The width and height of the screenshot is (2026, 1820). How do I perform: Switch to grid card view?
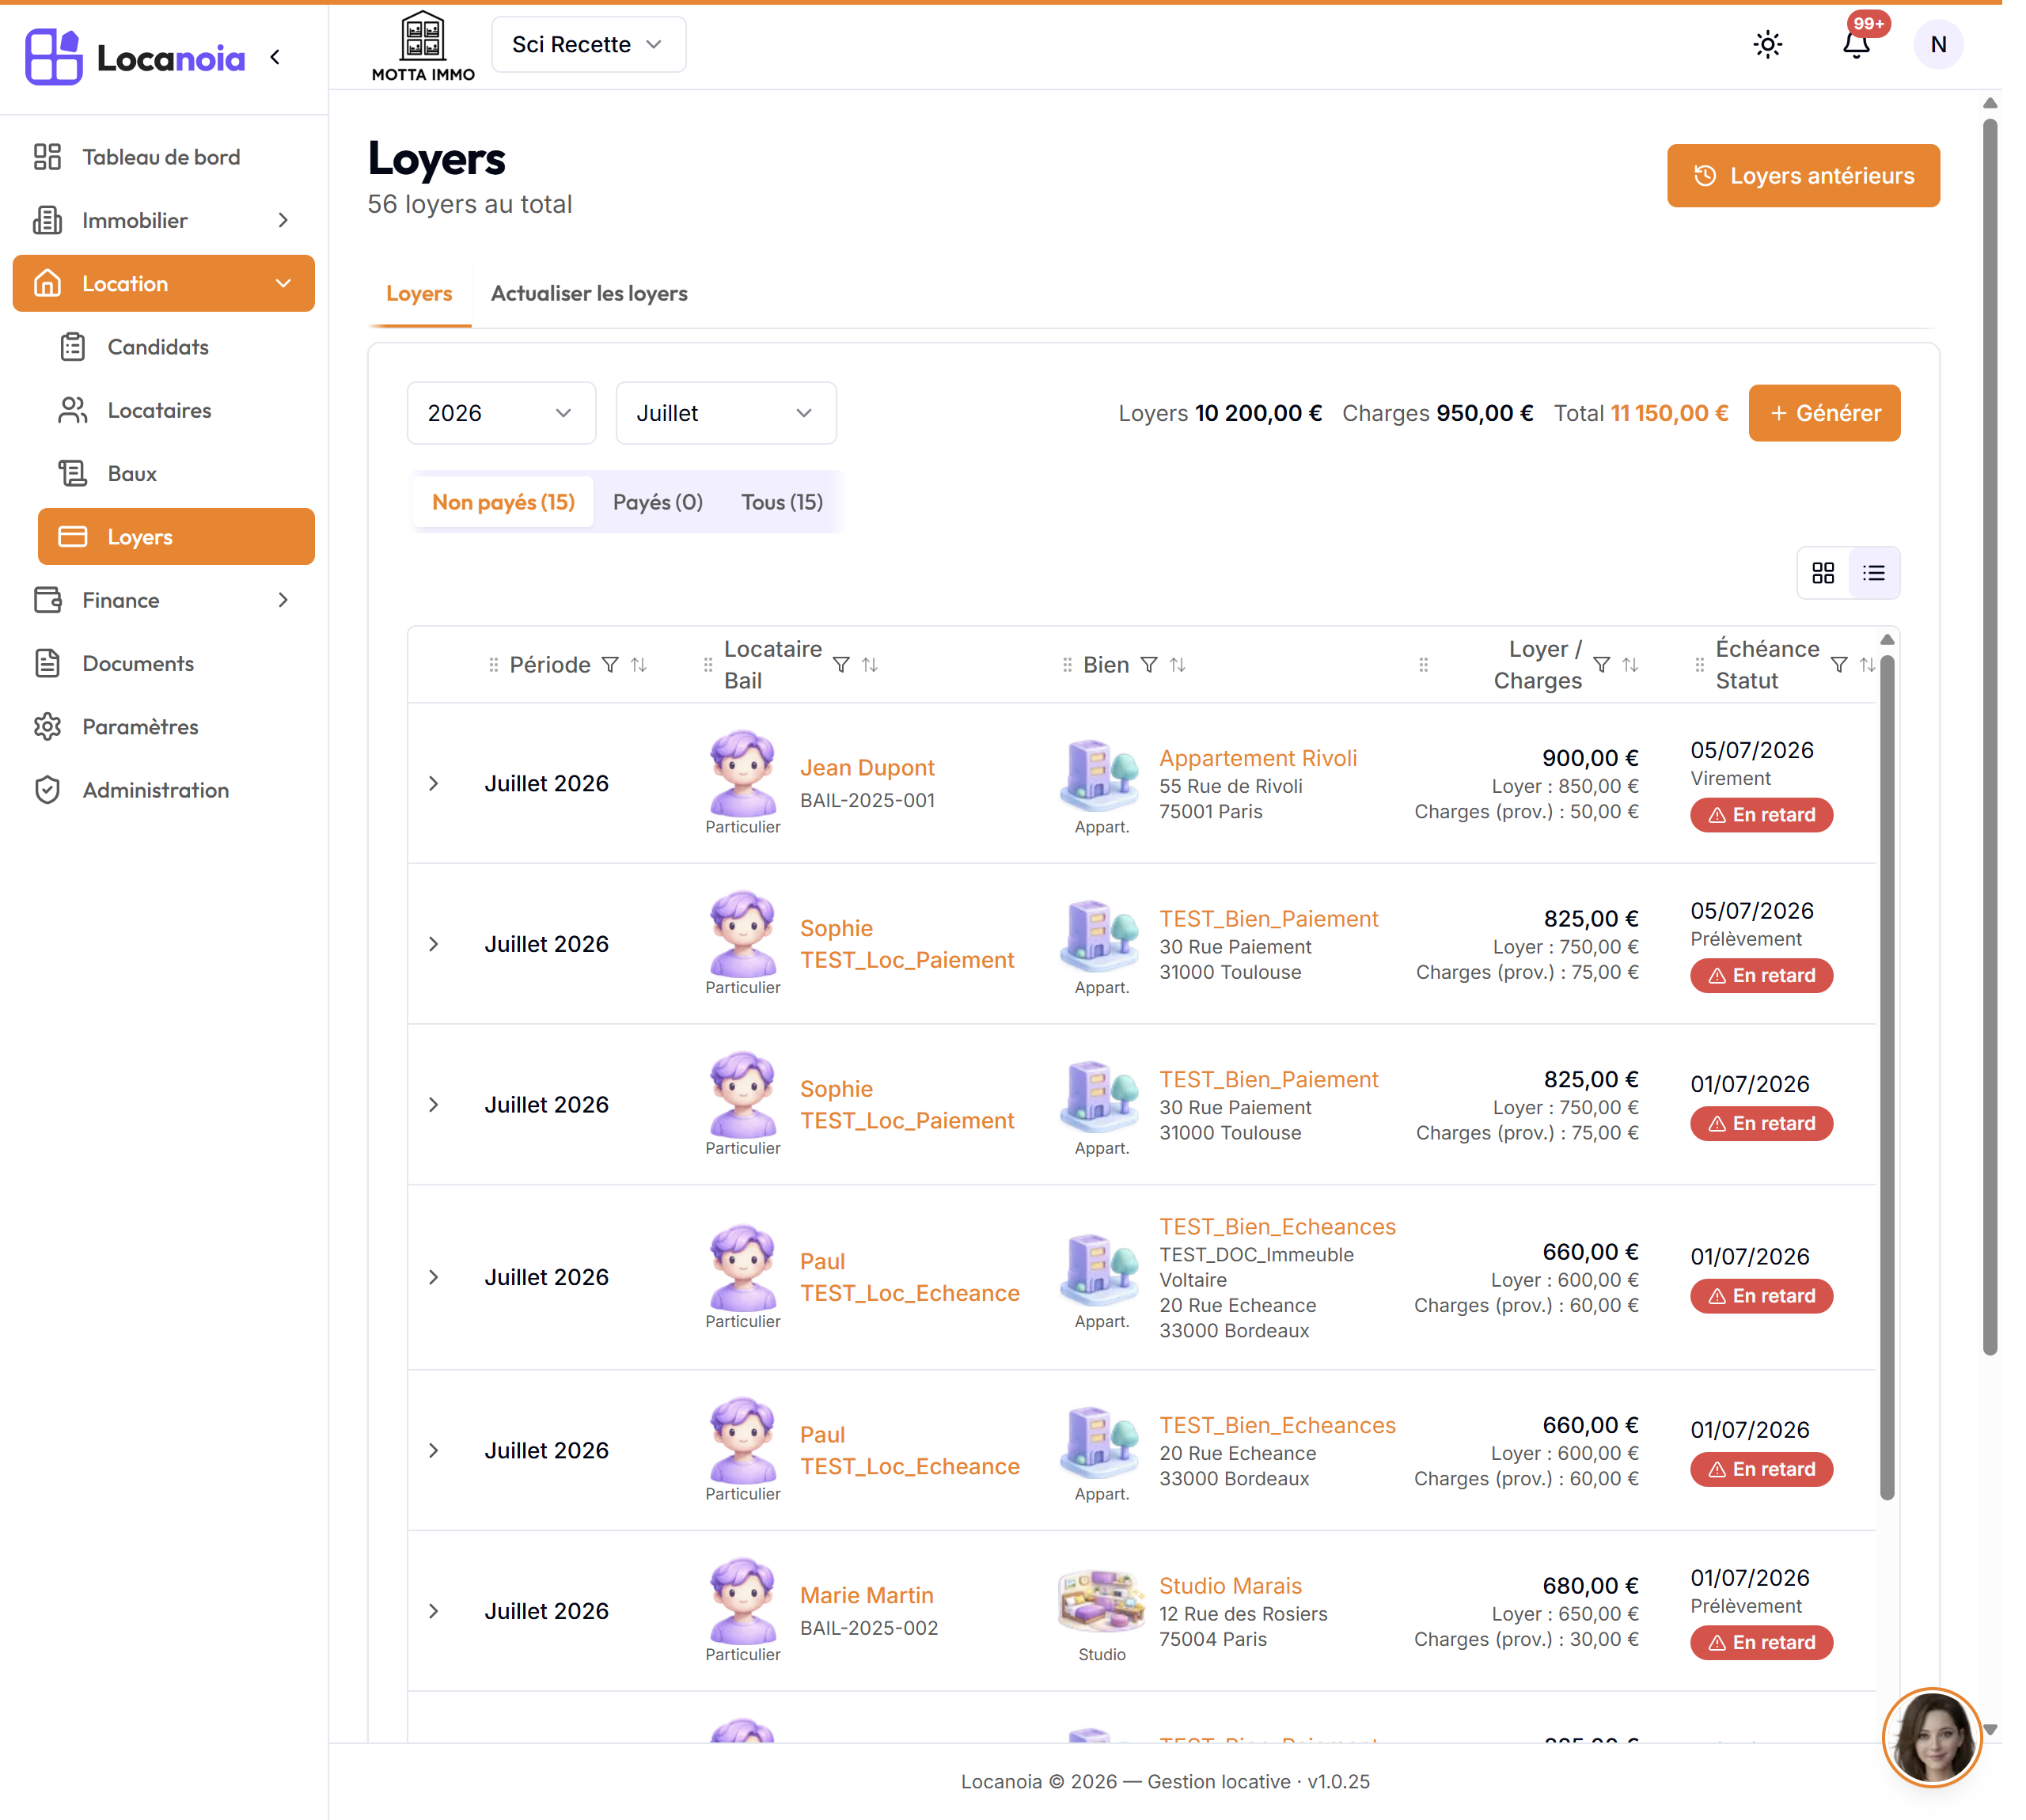[1822, 573]
